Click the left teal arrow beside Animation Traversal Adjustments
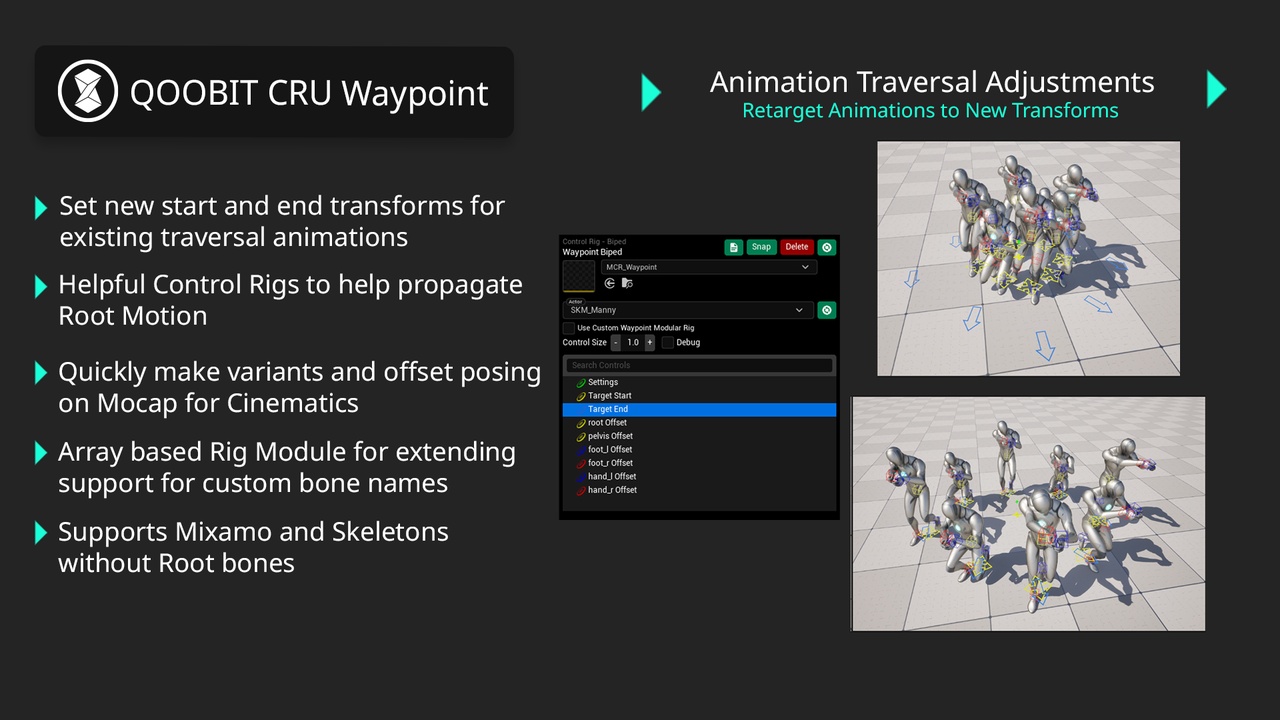1280x720 pixels. (651, 91)
